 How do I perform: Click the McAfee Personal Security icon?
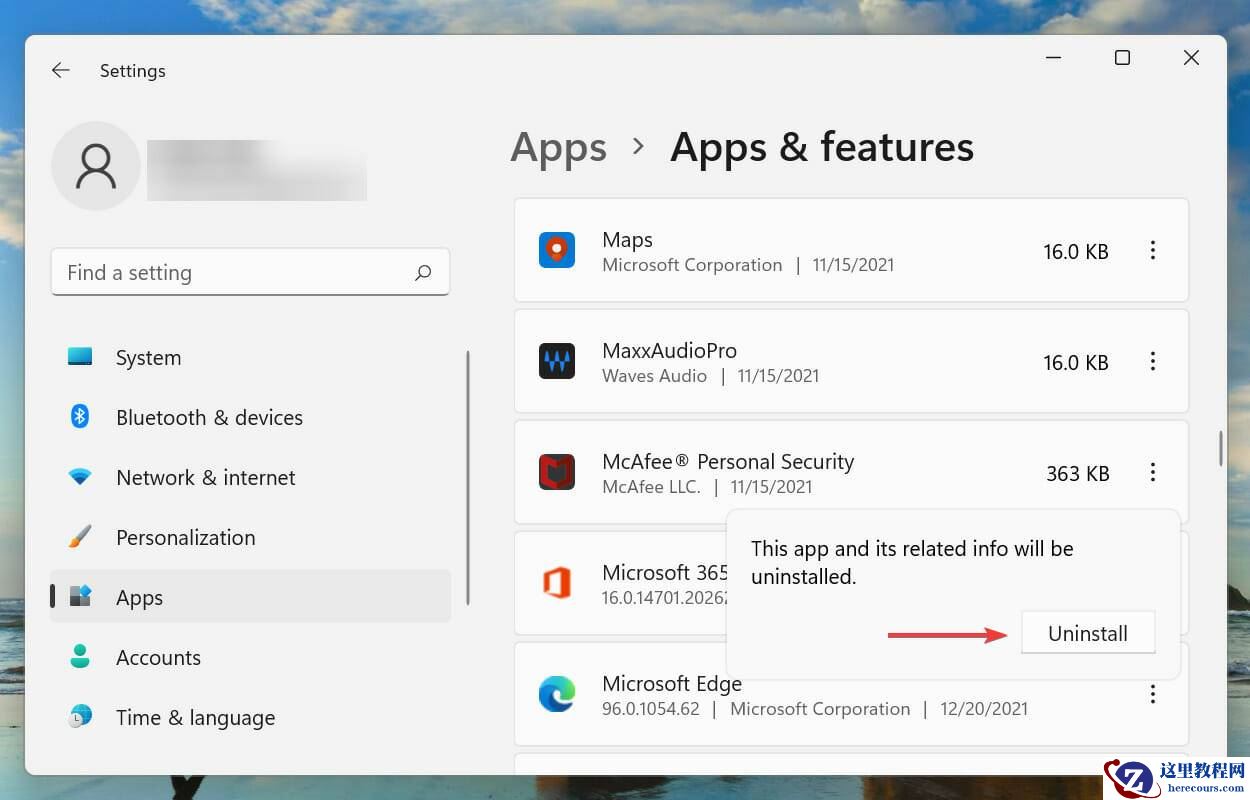[557, 472]
